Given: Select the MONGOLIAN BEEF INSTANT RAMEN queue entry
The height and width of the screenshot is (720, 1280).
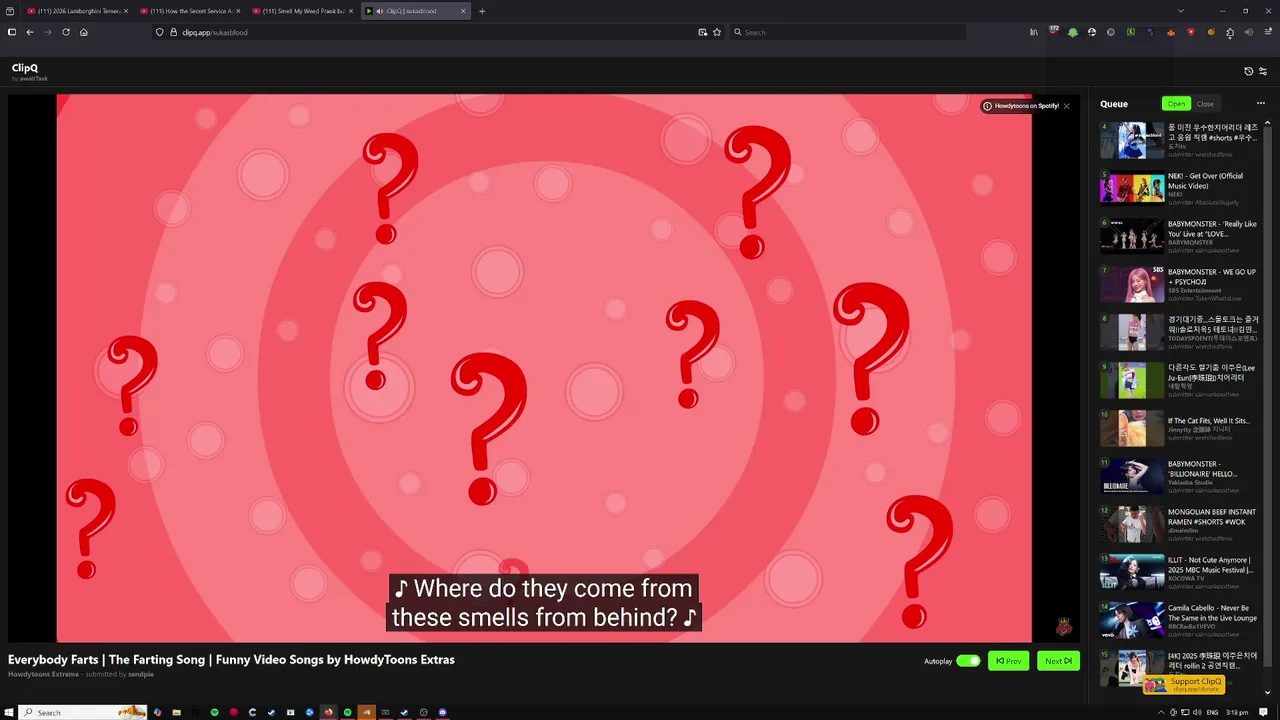Looking at the screenshot, I should pyautogui.click(x=1180, y=524).
